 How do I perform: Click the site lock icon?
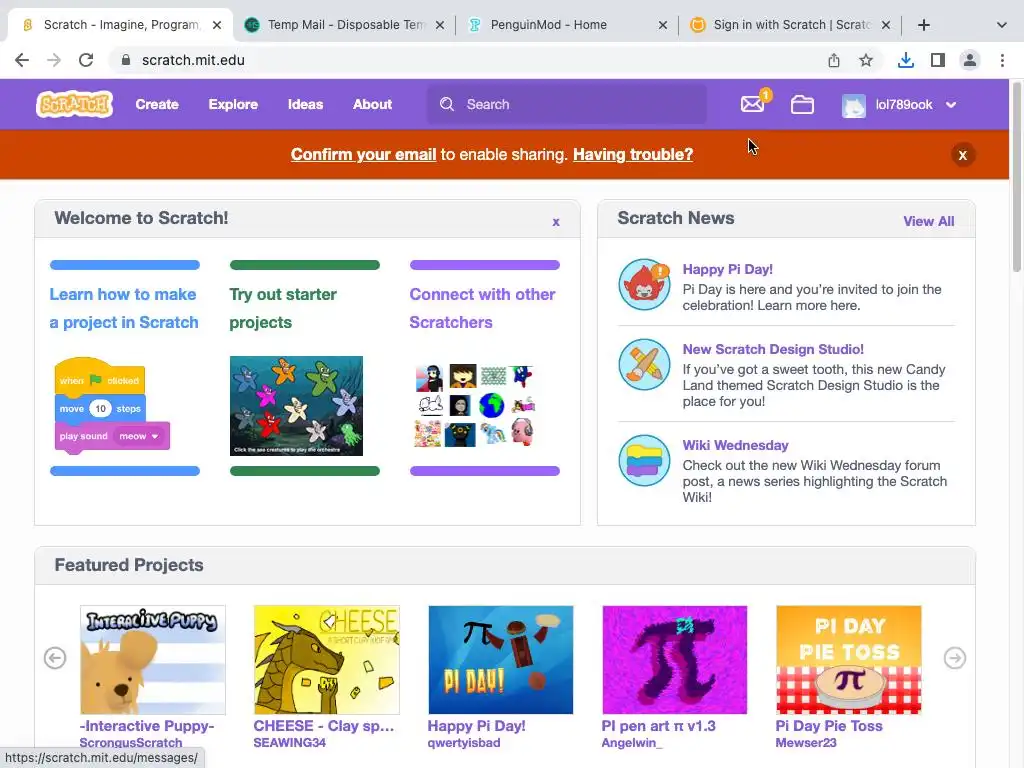pos(126,60)
